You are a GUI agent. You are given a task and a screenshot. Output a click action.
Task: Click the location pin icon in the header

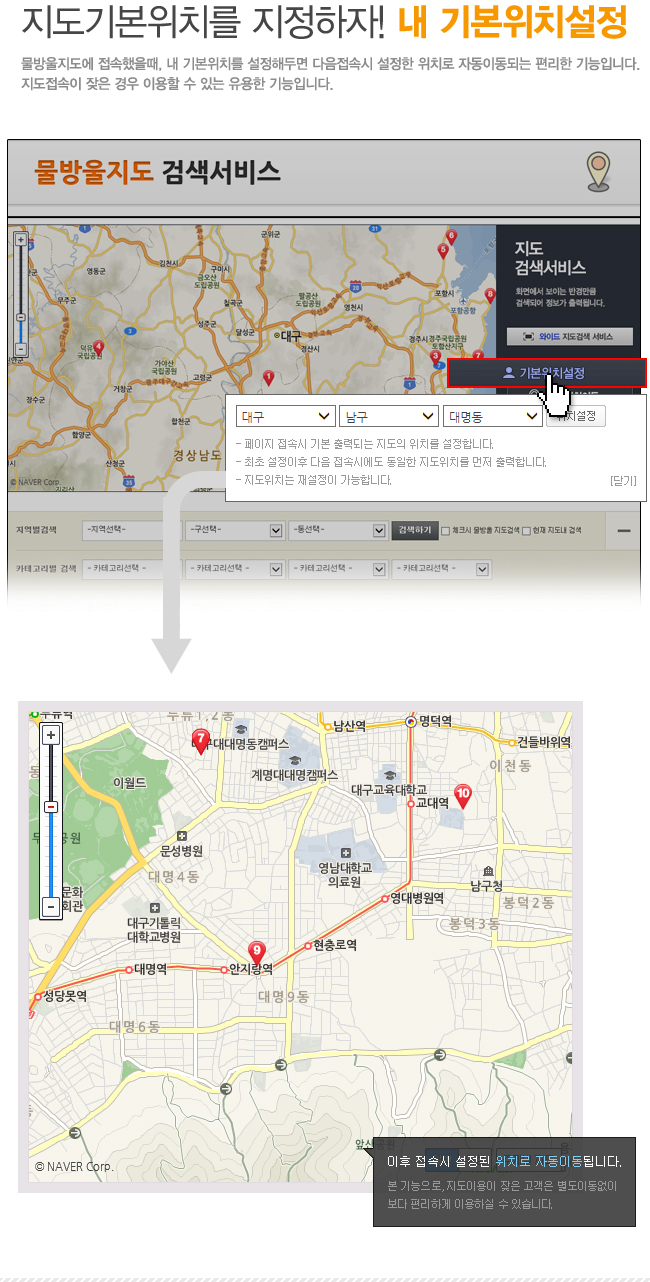pos(598,170)
